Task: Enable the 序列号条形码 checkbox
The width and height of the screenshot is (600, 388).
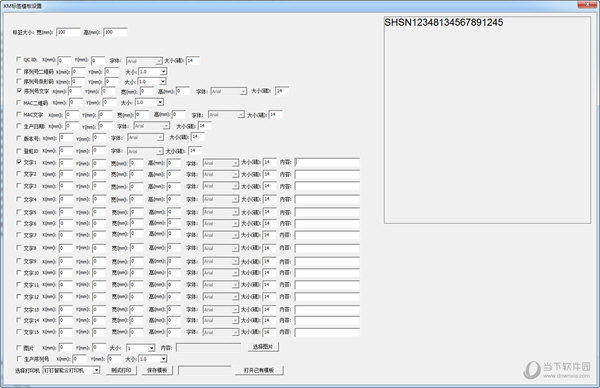Action: (18, 81)
